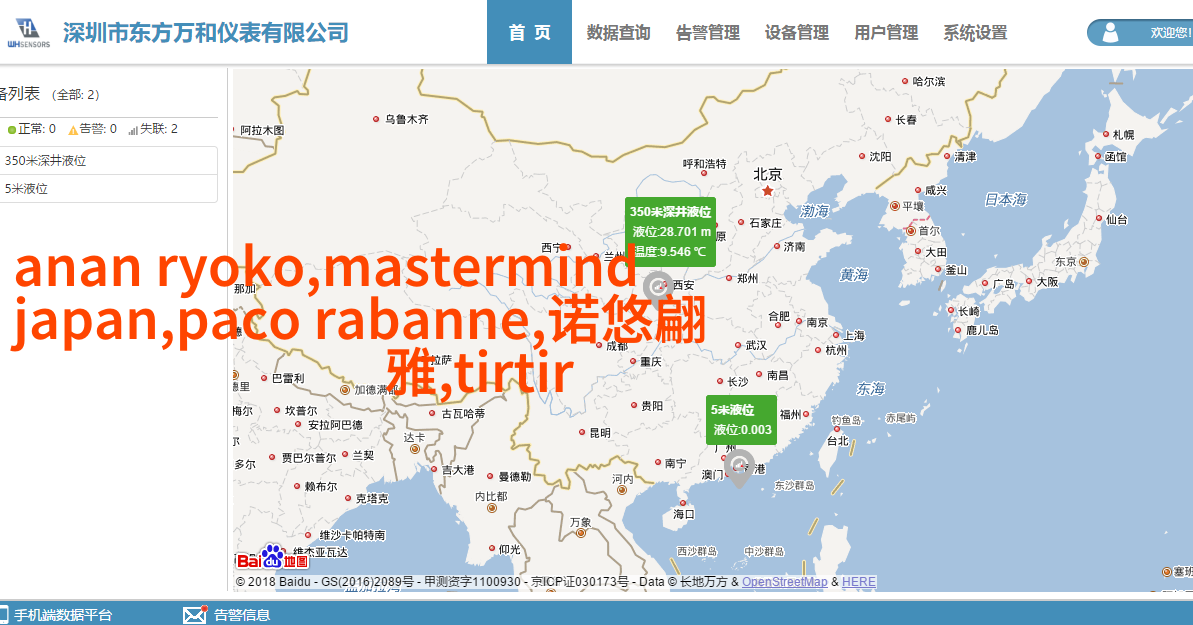This screenshot has width=1193, height=625.
Task: Click the 失联 signal bars icon
Action: pyautogui.click(x=133, y=130)
